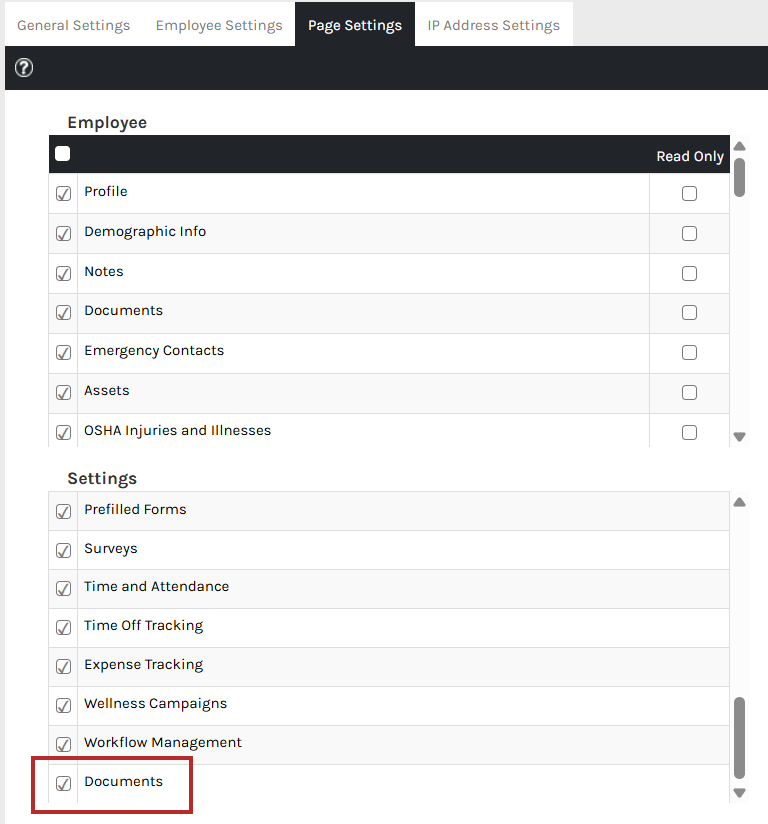Click the Employee list scroll up arrow

click(x=740, y=146)
